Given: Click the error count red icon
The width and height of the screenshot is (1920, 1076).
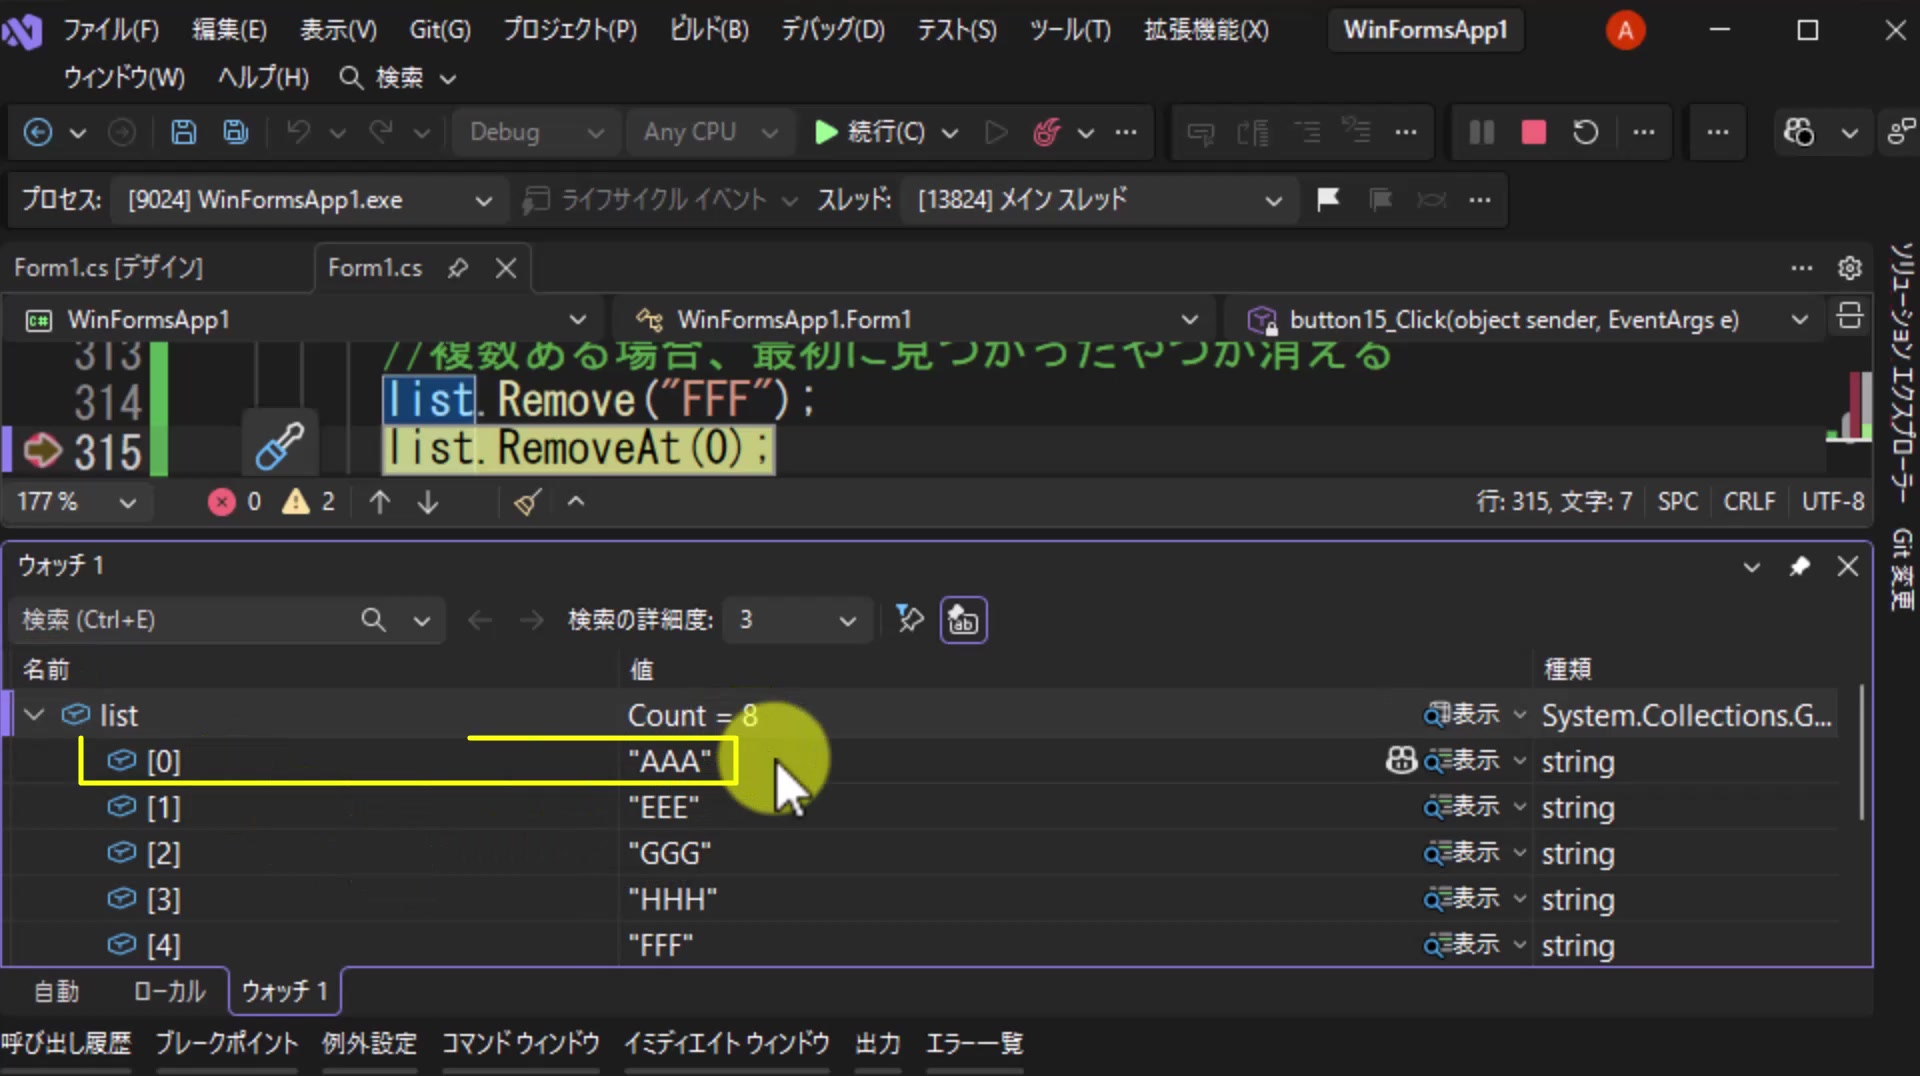Looking at the screenshot, I should point(221,501).
